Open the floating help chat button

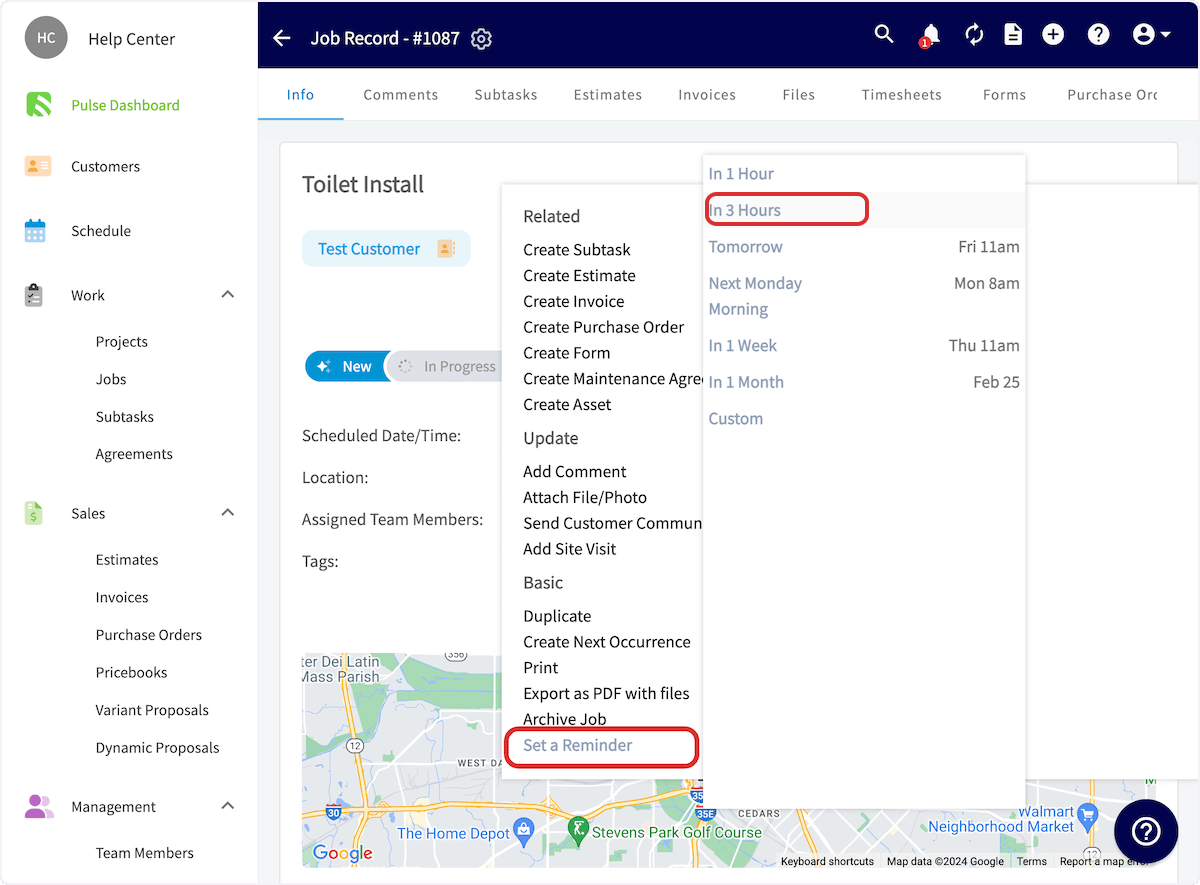pos(1146,831)
